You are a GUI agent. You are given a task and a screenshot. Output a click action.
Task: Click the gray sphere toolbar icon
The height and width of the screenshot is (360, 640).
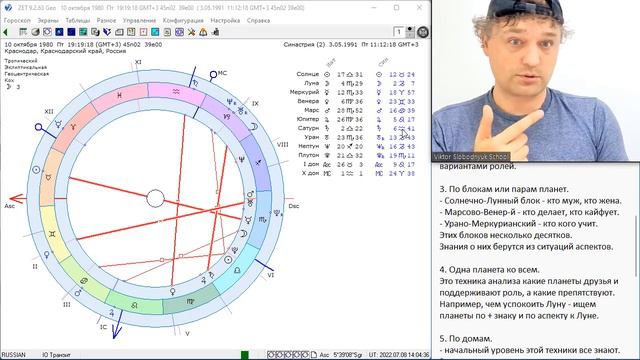pos(36,32)
